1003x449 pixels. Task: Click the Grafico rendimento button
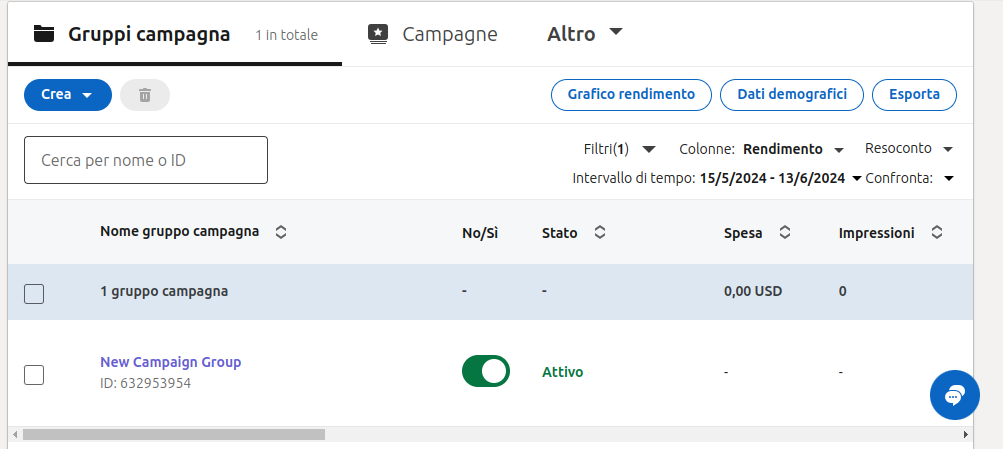(x=631, y=95)
